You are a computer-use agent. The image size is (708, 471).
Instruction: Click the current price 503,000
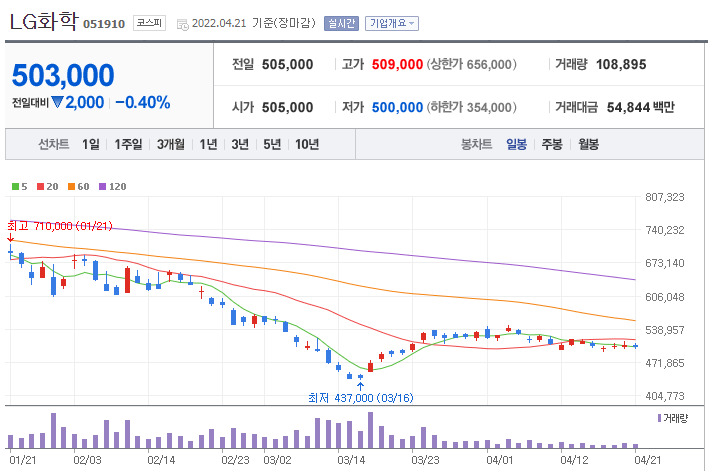pyautogui.click(x=63, y=75)
